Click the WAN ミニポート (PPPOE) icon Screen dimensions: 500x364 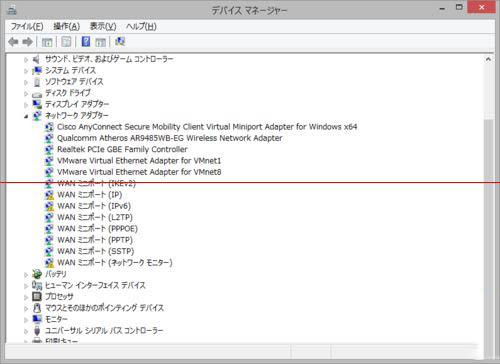49,229
